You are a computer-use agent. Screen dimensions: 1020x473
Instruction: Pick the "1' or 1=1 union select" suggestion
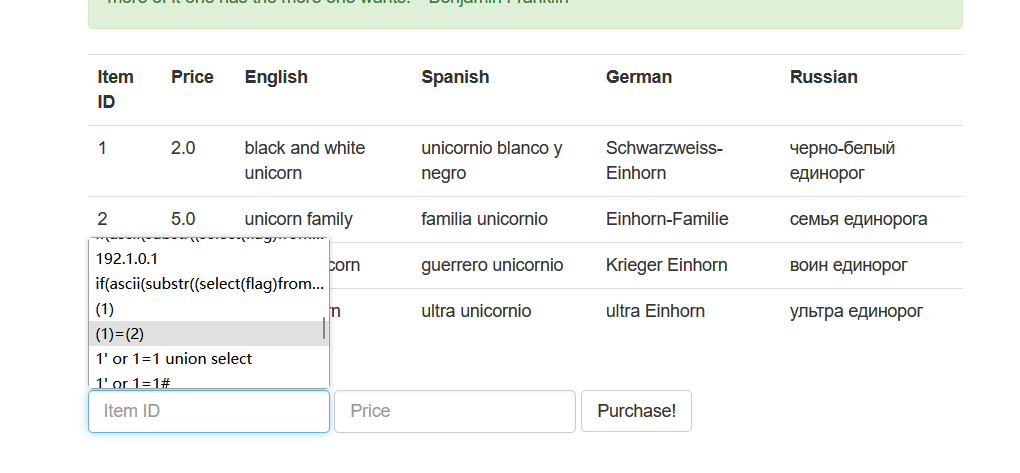180,358
